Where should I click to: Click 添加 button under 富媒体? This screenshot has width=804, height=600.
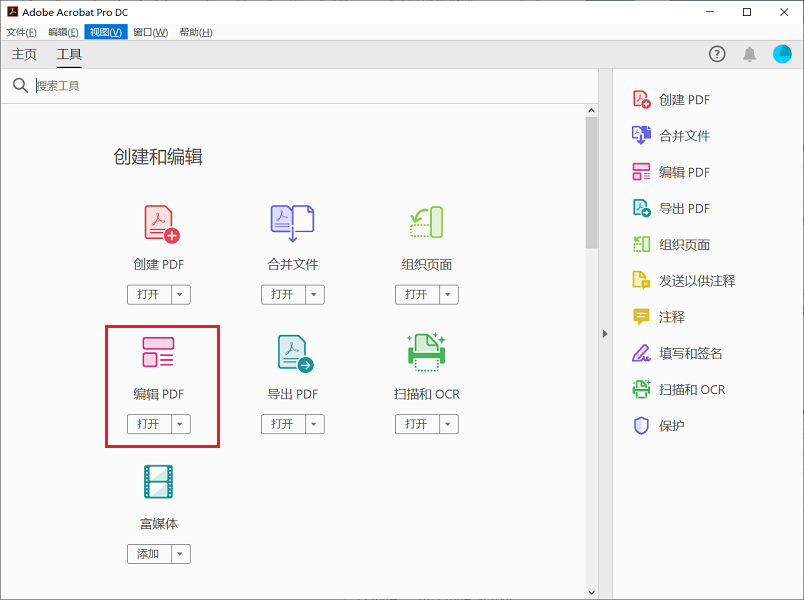(149, 554)
